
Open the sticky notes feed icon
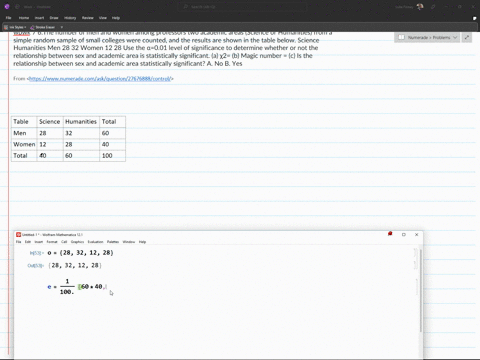point(474,18)
